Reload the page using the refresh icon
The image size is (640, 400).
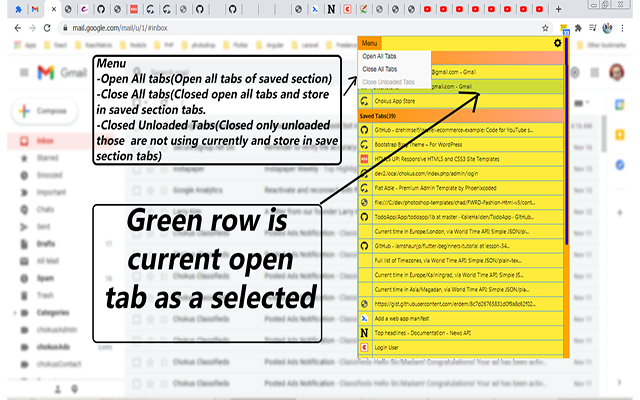coord(47,28)
